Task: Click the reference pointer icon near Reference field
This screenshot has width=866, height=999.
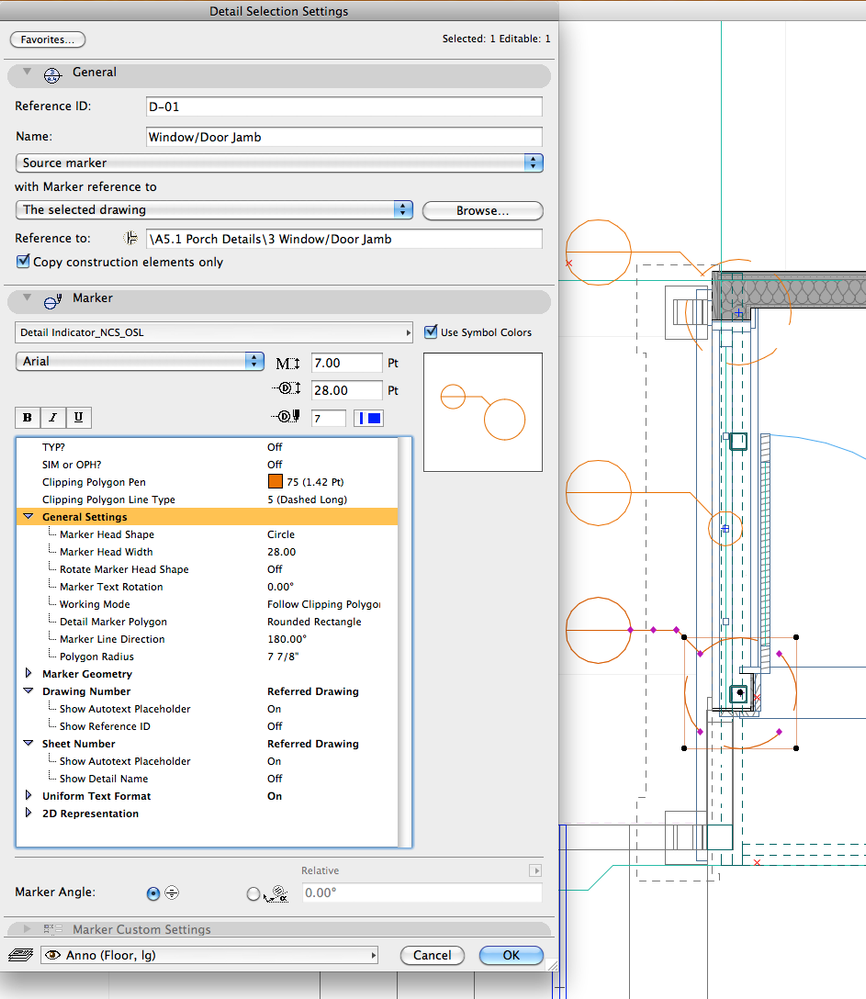Action: tap(130, 238)
